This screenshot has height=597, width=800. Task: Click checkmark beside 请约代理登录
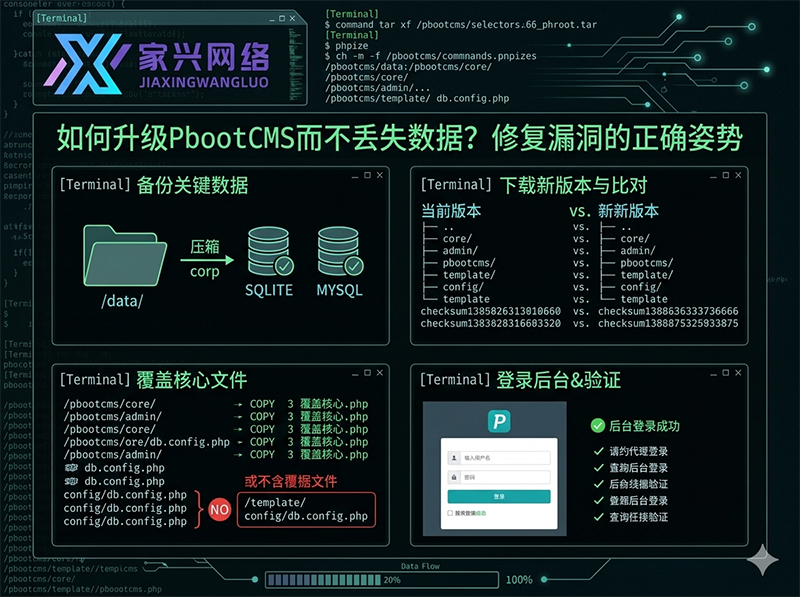[599, 451]
